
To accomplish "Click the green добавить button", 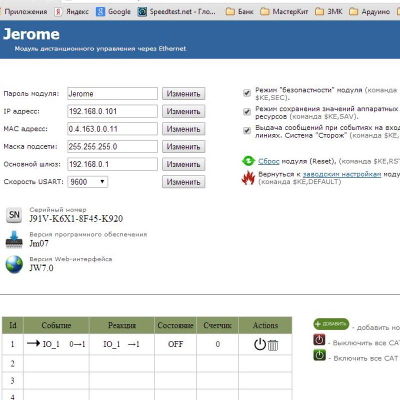I will (x=331, y=324).
